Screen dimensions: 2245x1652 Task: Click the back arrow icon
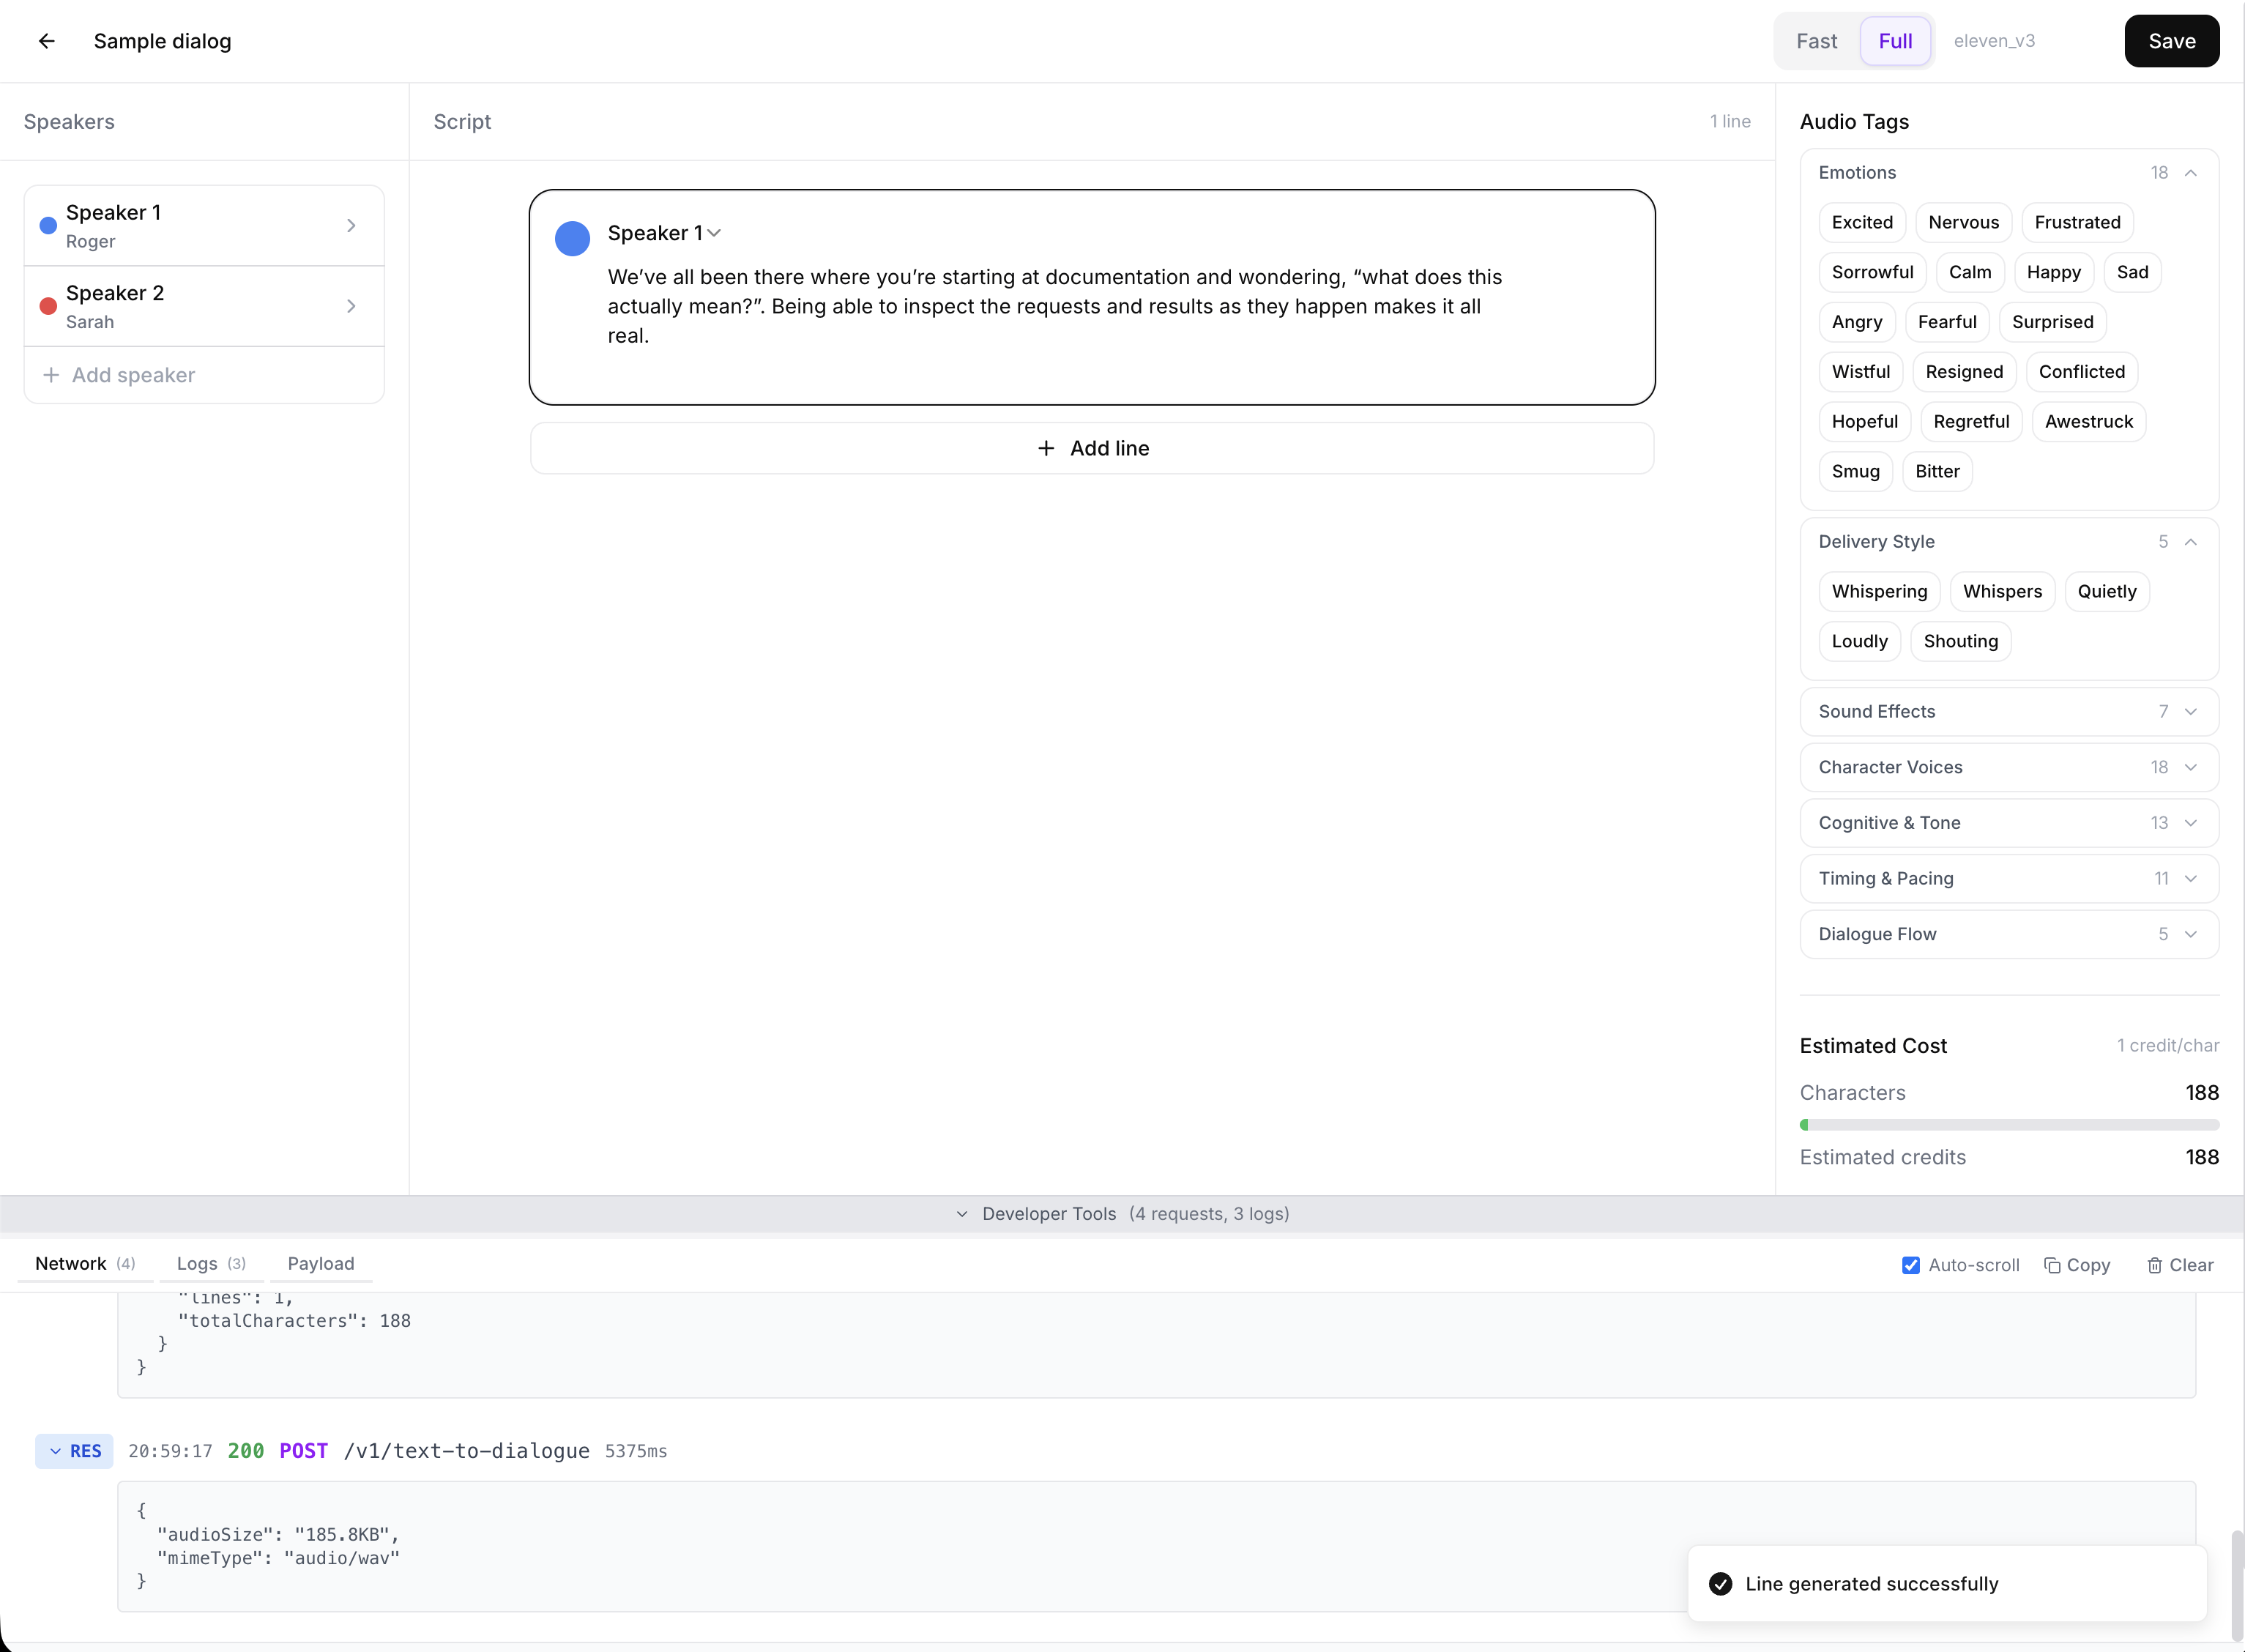(46, 41)
